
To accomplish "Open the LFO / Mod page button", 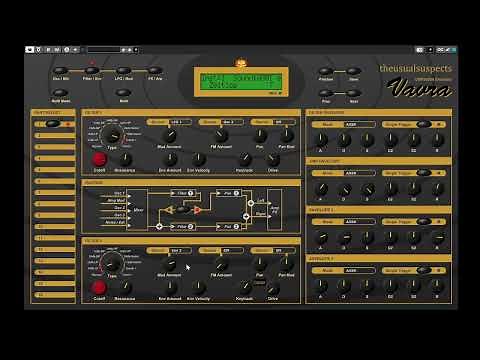I will (x=124, y=71).
